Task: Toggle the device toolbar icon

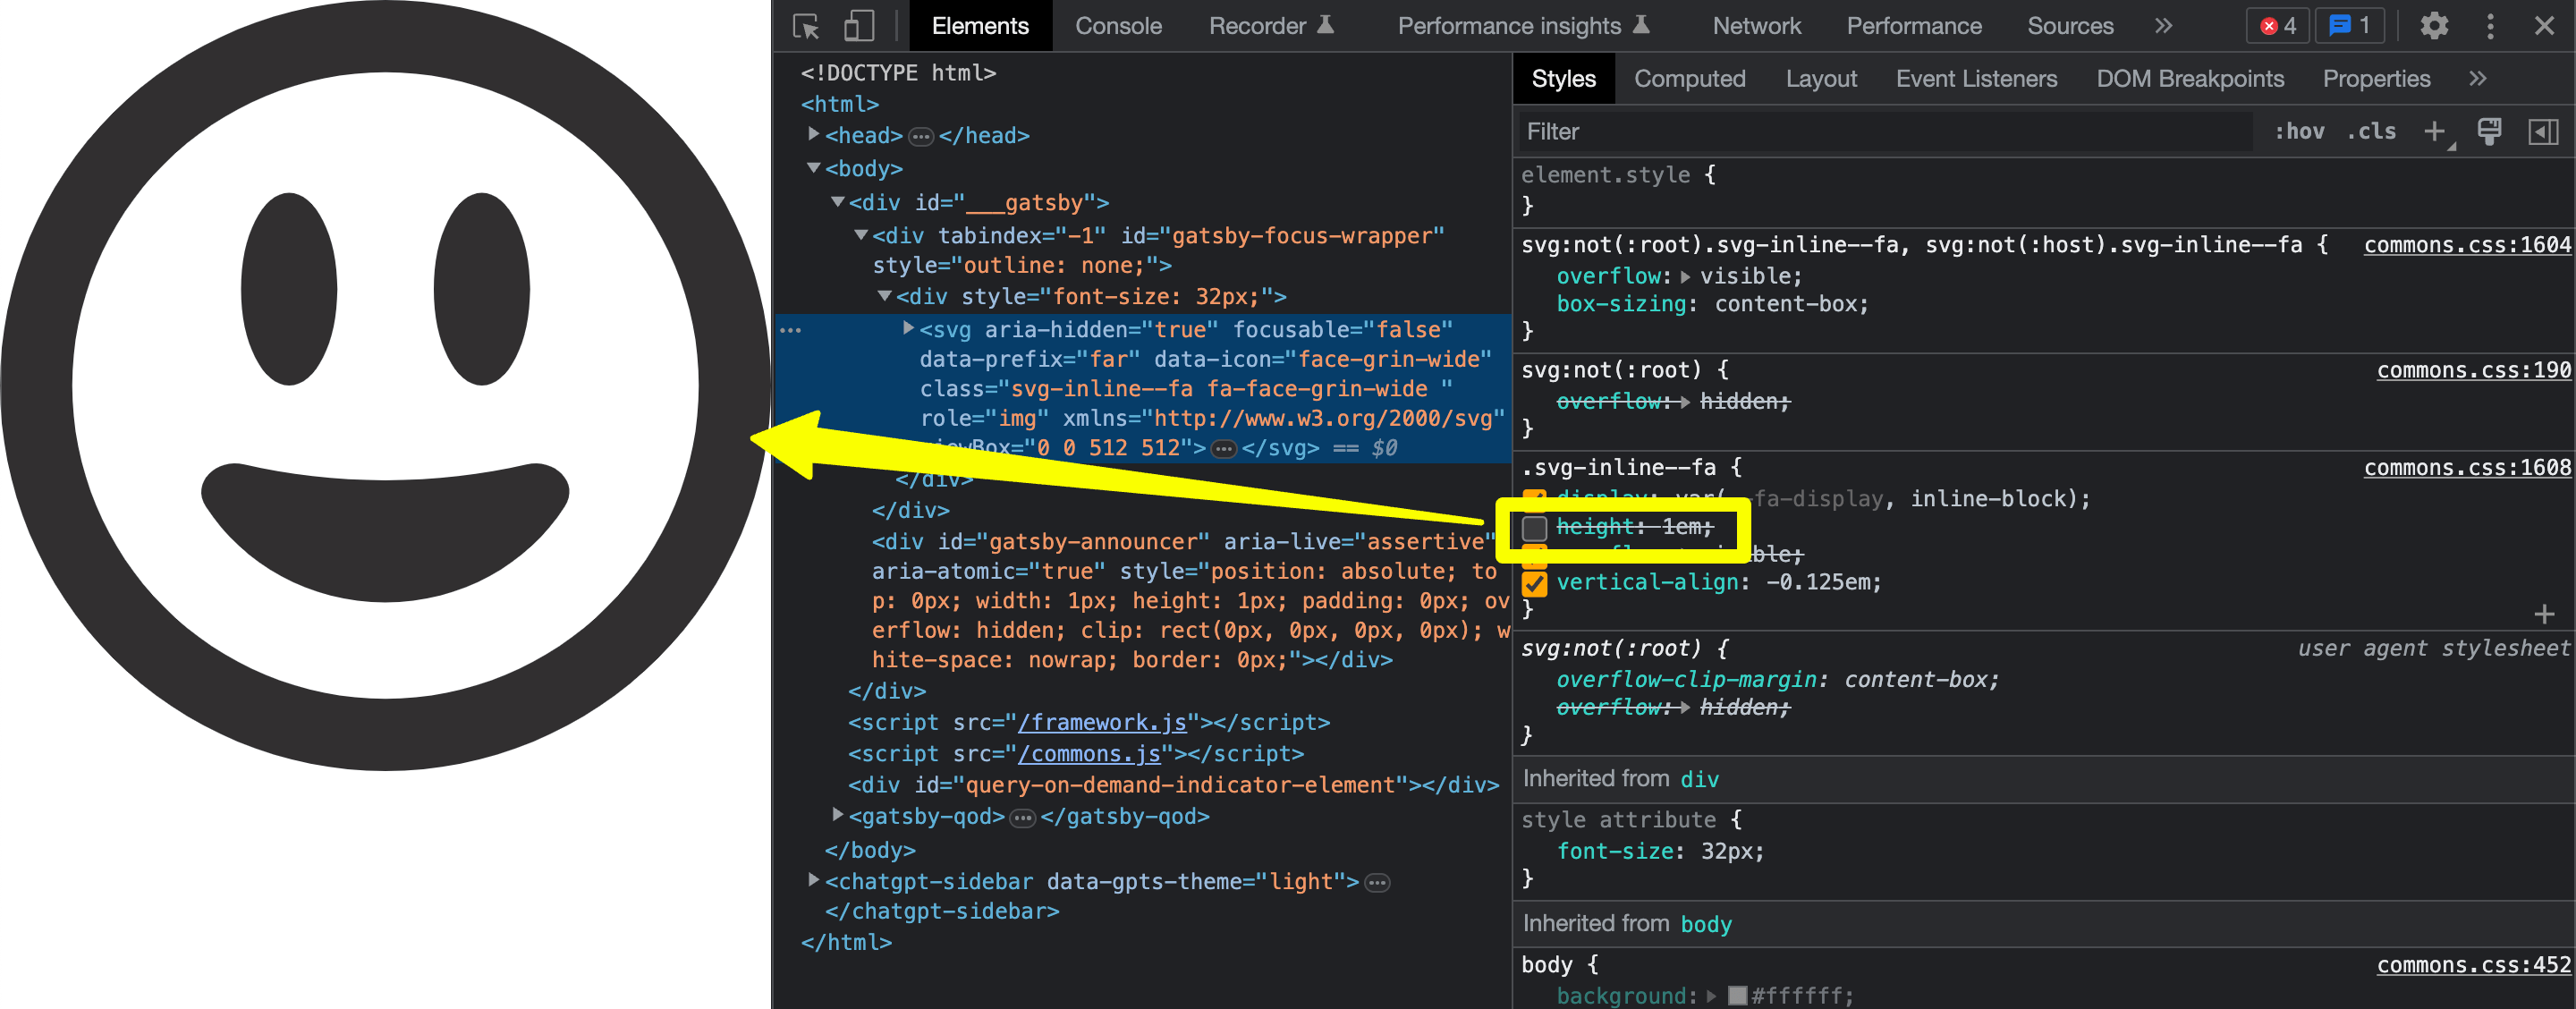Action: pos(858,26)
